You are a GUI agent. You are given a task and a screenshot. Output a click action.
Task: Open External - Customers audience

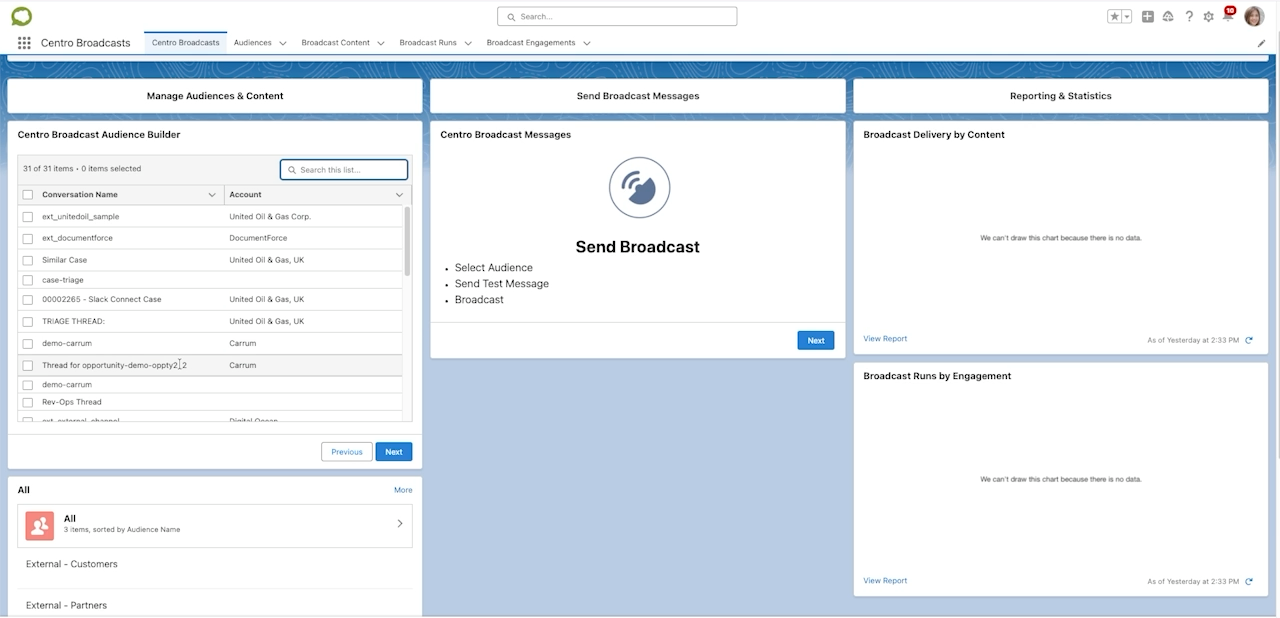coord(72,564)
